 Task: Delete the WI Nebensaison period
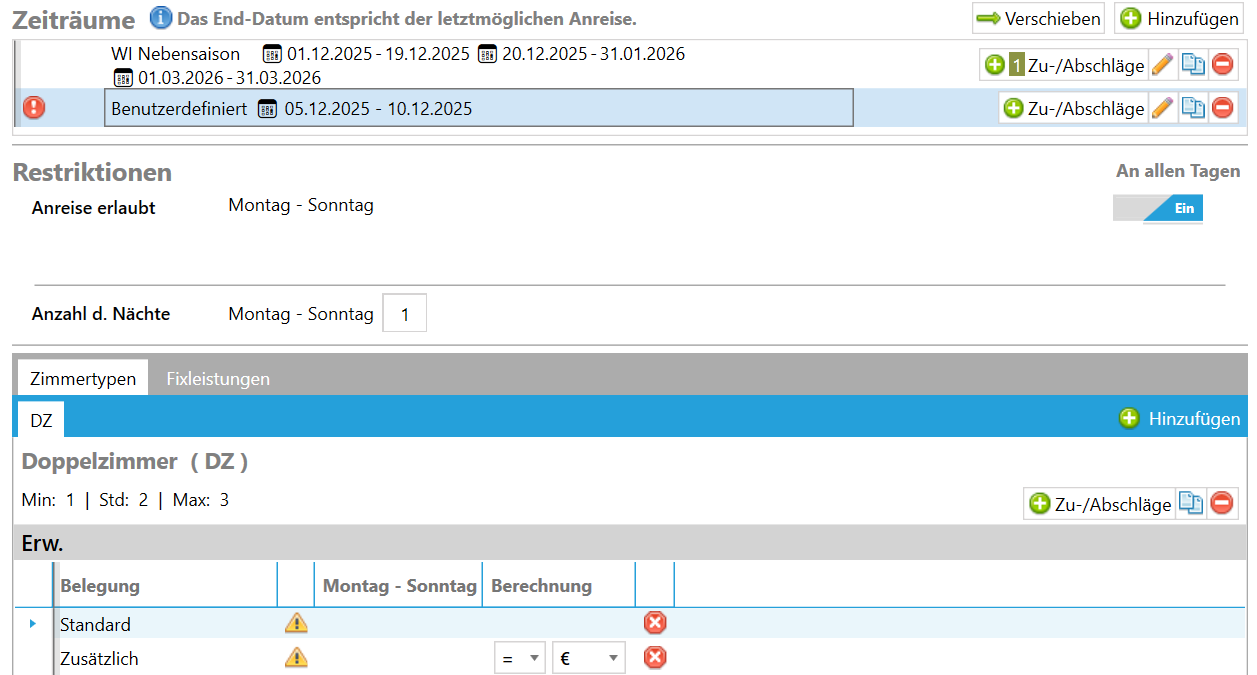coord(1222,65)
